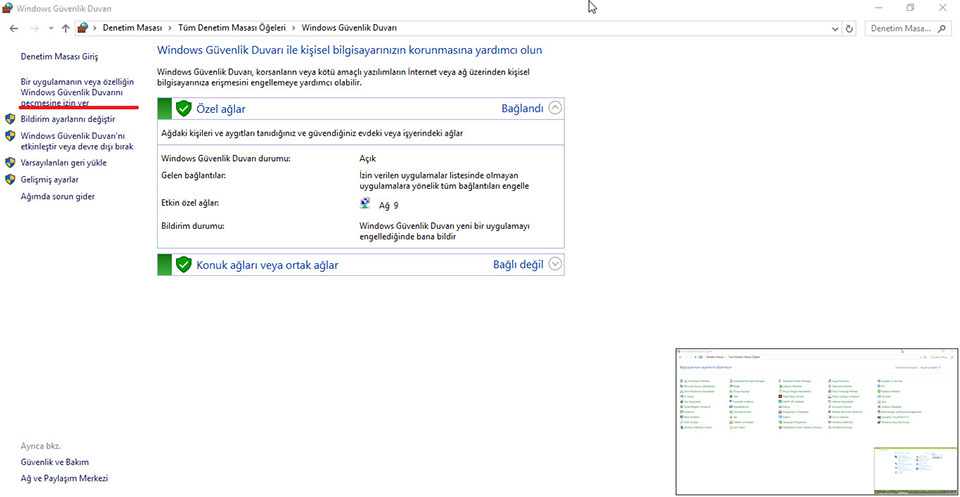
Task: Click the 'Gelen bağlantılar:' label
Action: (194, 176)
